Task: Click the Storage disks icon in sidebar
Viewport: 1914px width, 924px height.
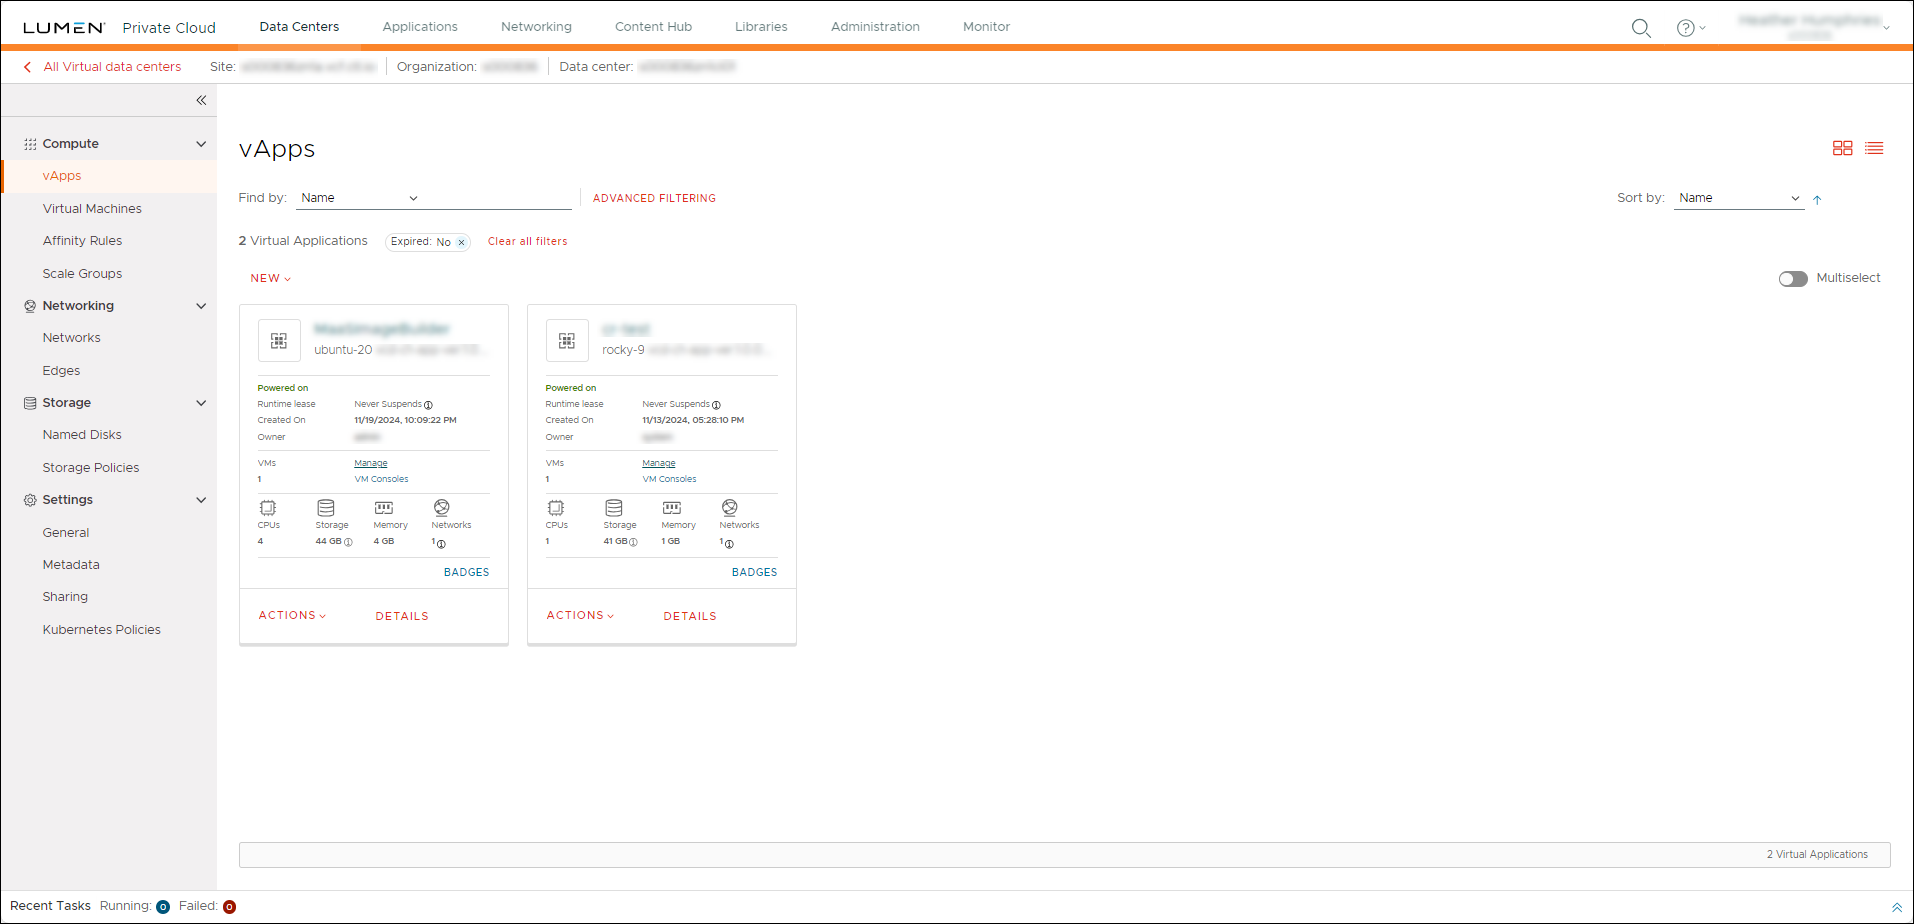Action: click(x=29, y=402)
